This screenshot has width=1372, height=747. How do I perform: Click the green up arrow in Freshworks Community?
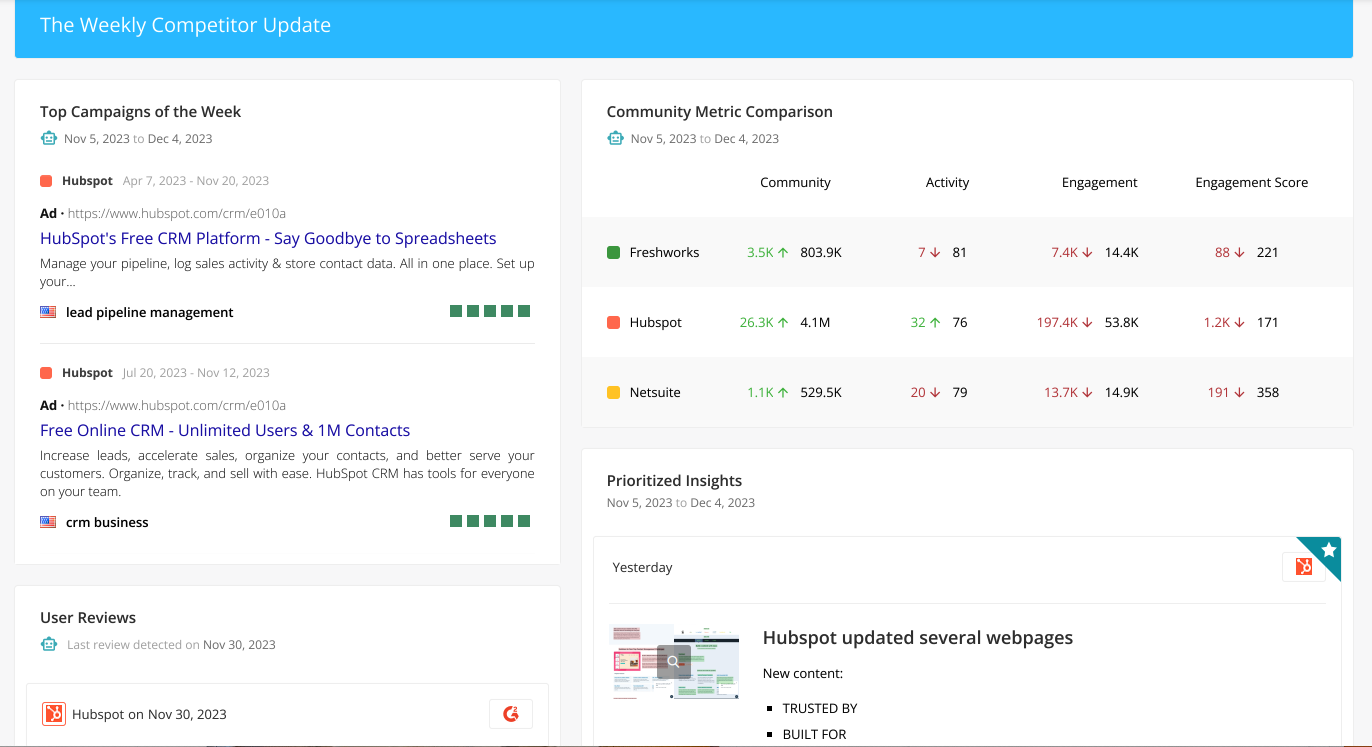click(x=783, y=253)
